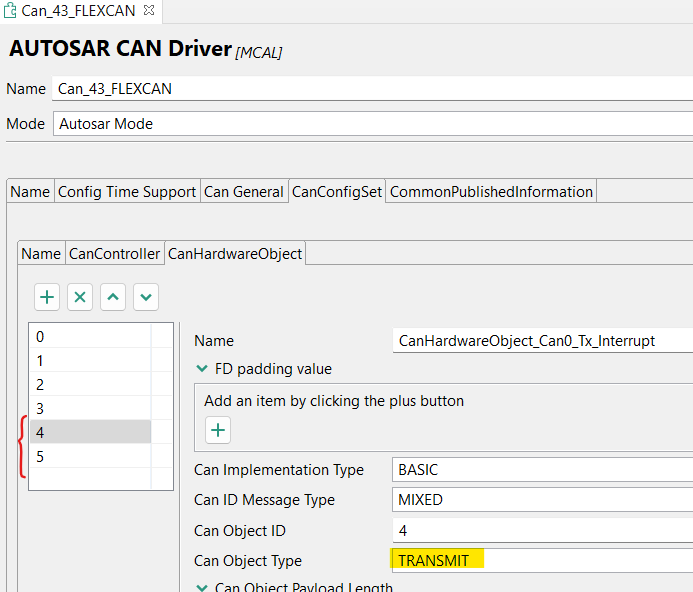Click the 'Can ID Message Type' label

(x=264, y=500)
